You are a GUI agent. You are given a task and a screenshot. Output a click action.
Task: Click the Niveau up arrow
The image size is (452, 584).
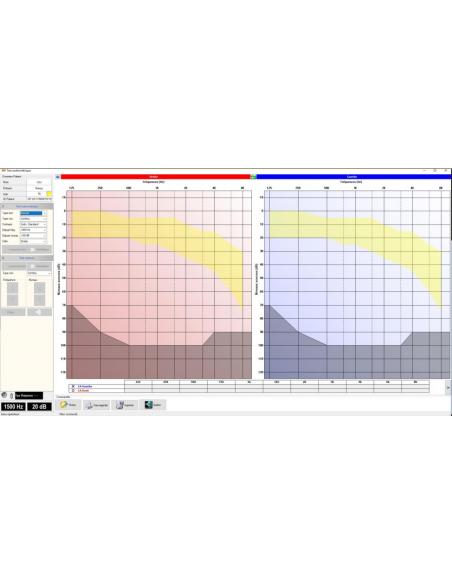click(39, 288)
